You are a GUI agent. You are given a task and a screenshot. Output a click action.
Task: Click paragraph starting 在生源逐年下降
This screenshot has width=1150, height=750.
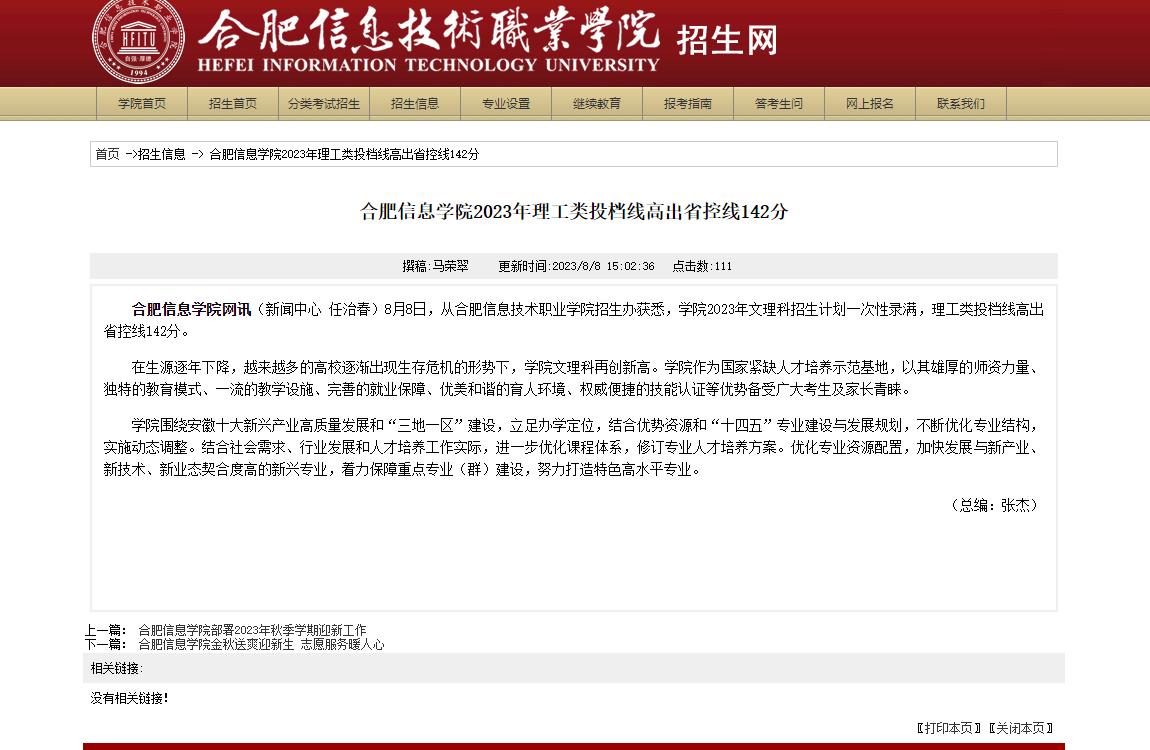[574, 378]
